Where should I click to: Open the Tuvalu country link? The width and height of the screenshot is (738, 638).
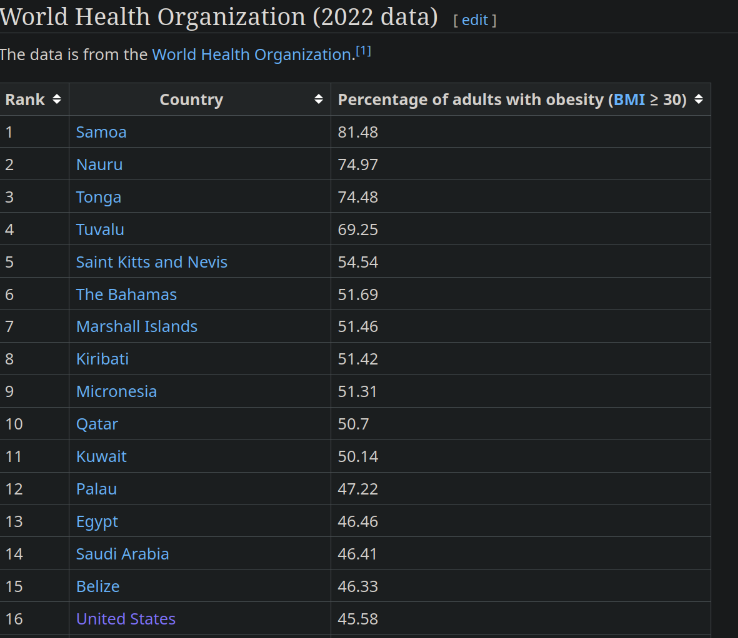click(100, 230)
